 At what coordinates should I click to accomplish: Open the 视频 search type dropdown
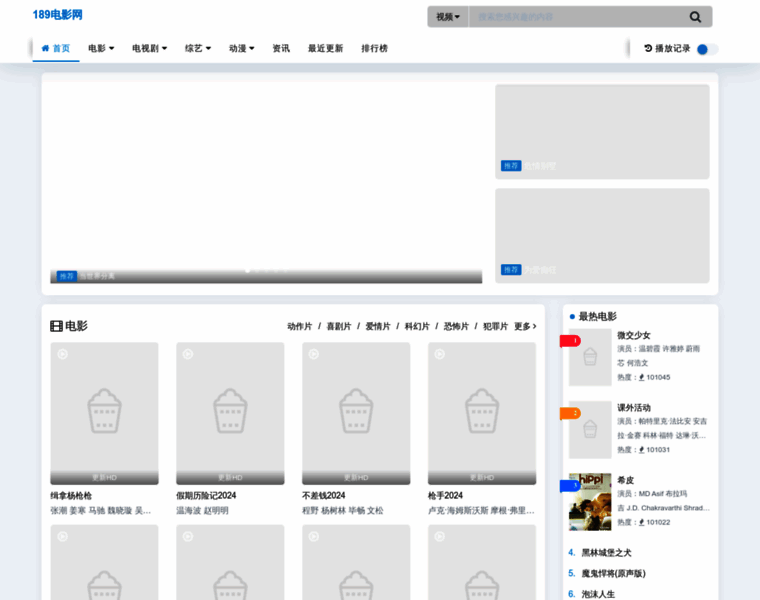tap(448, 17)
